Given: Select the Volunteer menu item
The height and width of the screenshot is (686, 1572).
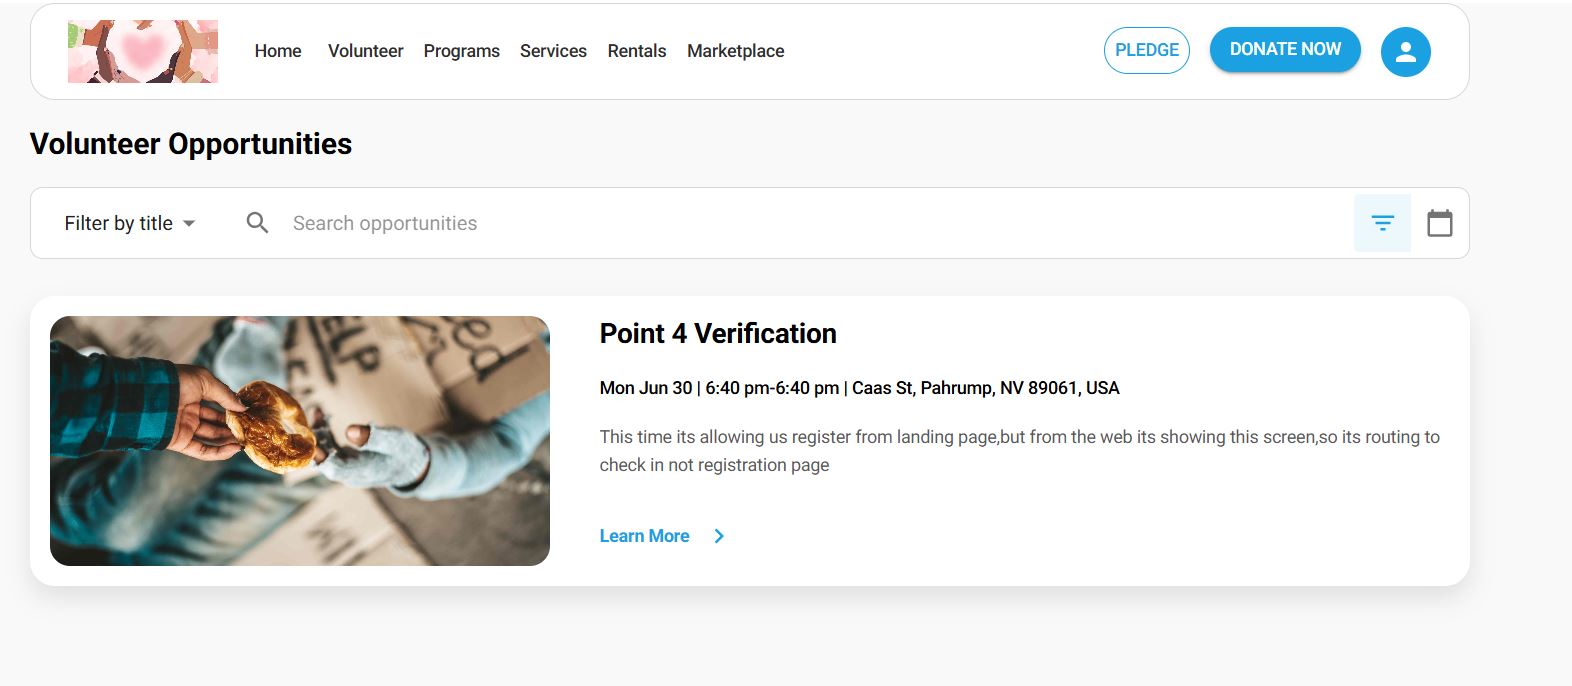Looking at the screenshot, I should tap(365, 51).
